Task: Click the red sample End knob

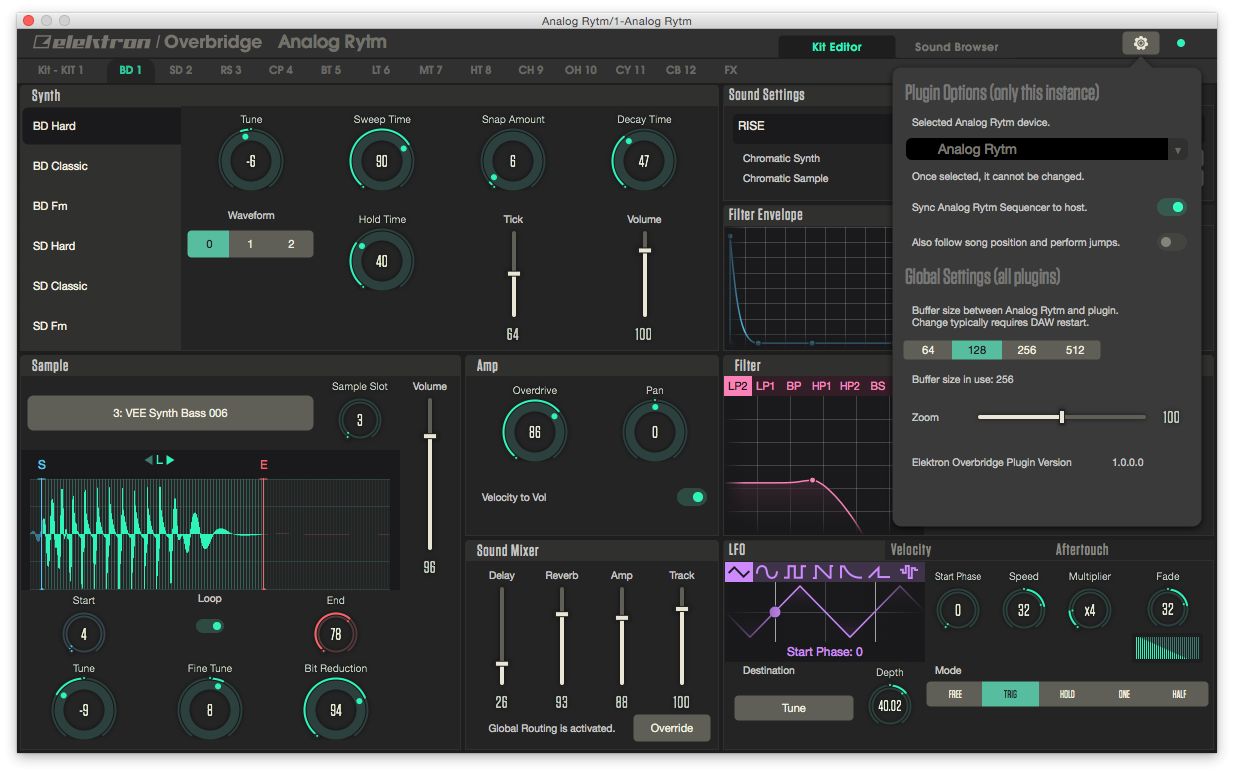Action: pos(335,634)
